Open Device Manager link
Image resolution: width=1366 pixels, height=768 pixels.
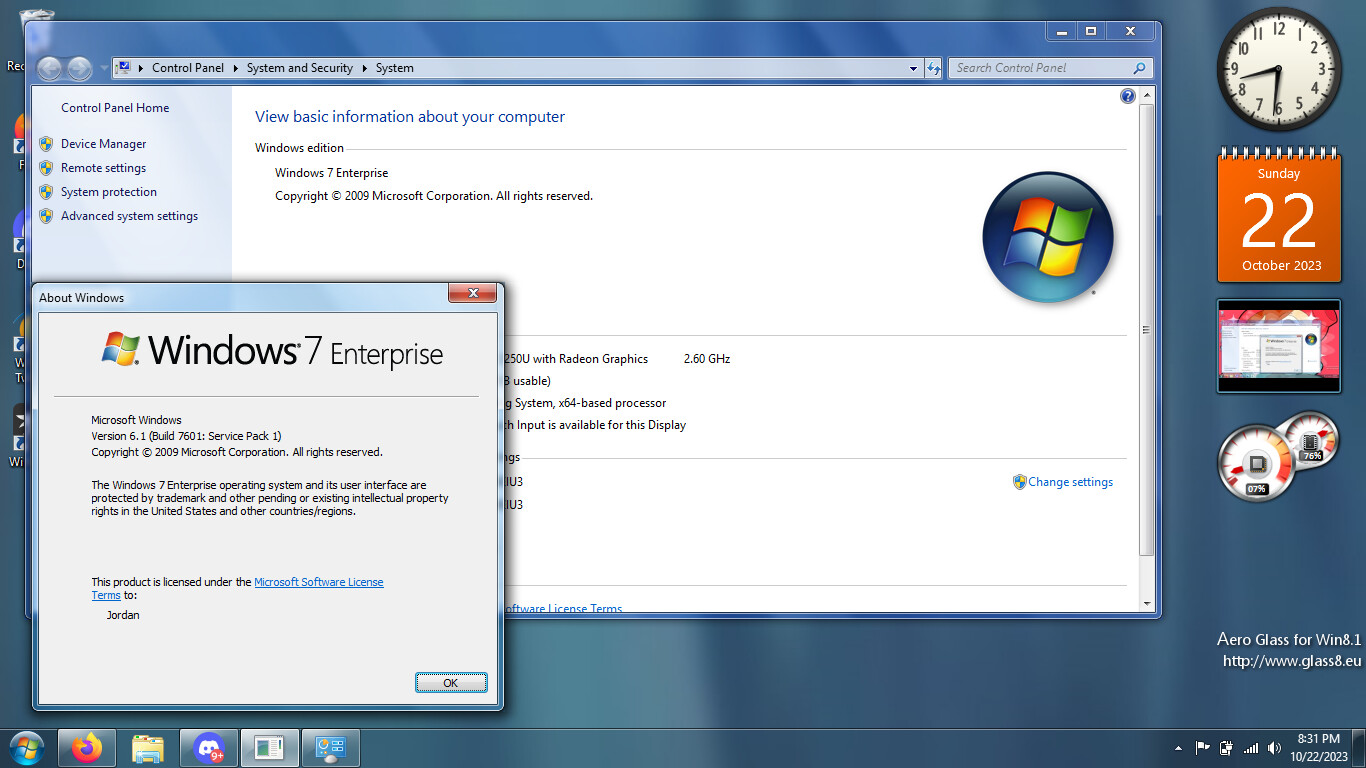pyautogui.click(x=103, y=144)
